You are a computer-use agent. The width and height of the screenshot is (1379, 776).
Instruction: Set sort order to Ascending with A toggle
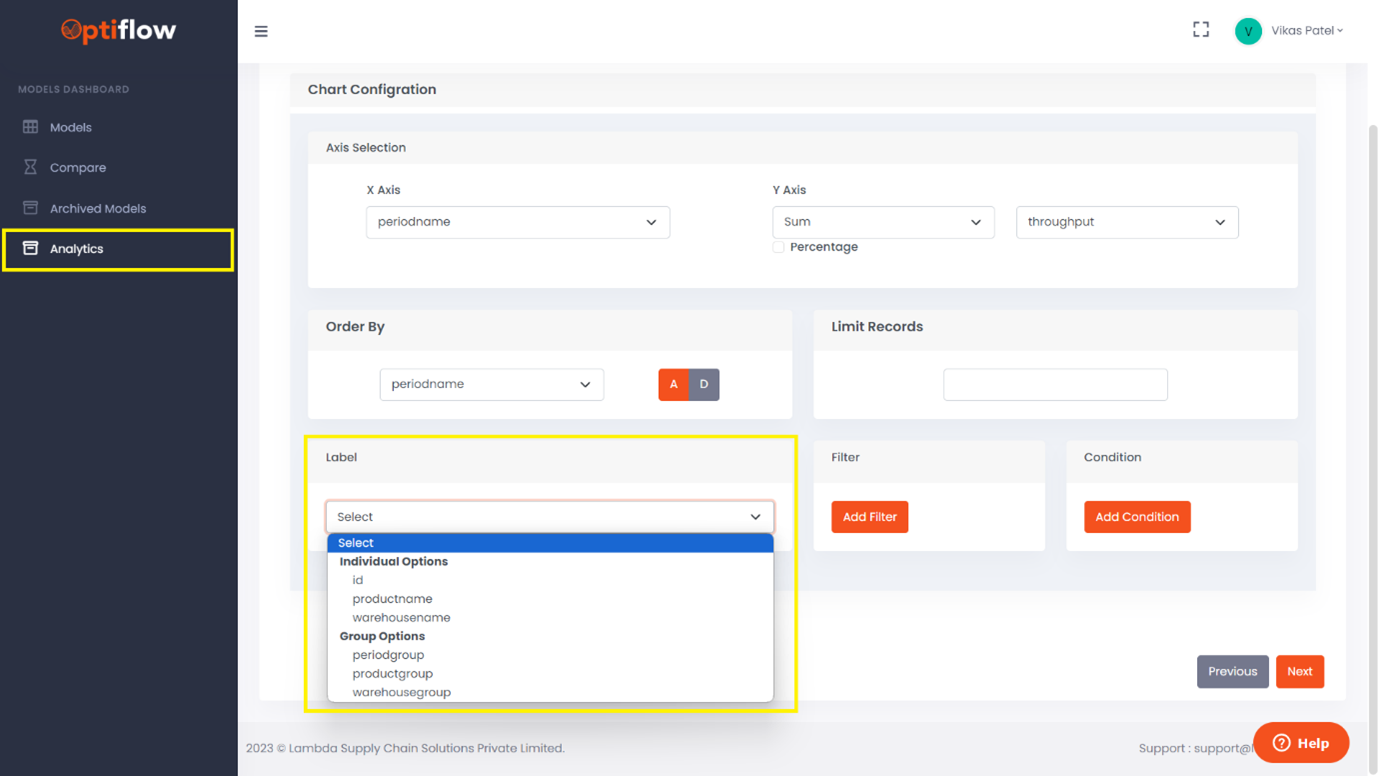coord(673,384)
